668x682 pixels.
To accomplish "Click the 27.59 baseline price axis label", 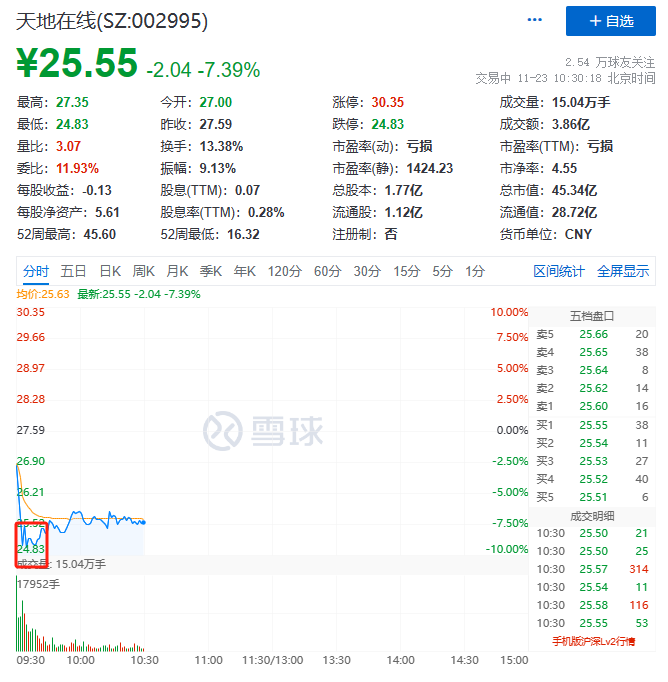I will [x=30, y=430].
